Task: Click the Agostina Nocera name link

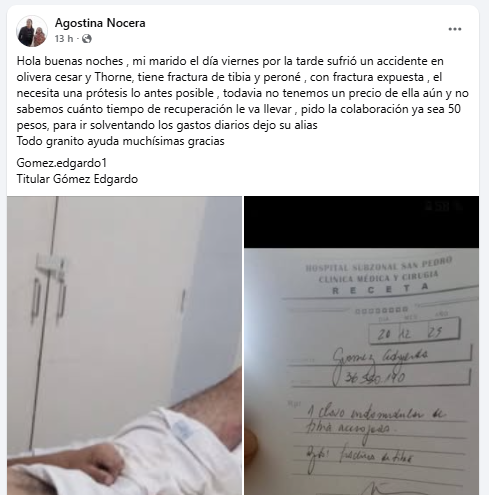Action: [100, 23]
